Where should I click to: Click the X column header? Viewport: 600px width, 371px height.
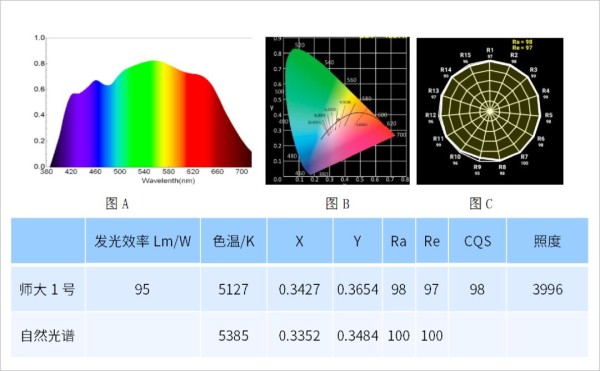click(x=300, y=241)
